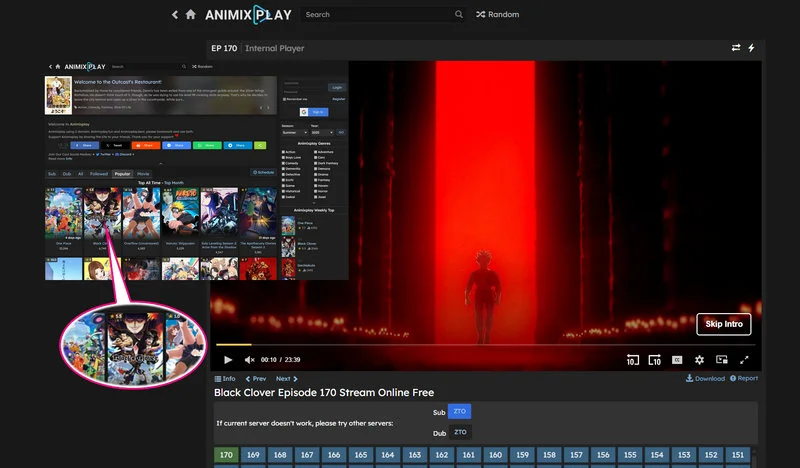Open episode 165

click(361, 455)
